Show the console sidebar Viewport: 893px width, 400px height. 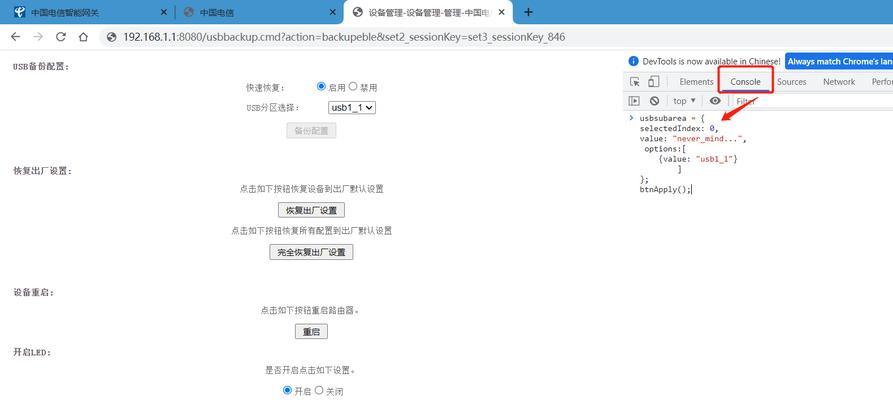(634, 101)
